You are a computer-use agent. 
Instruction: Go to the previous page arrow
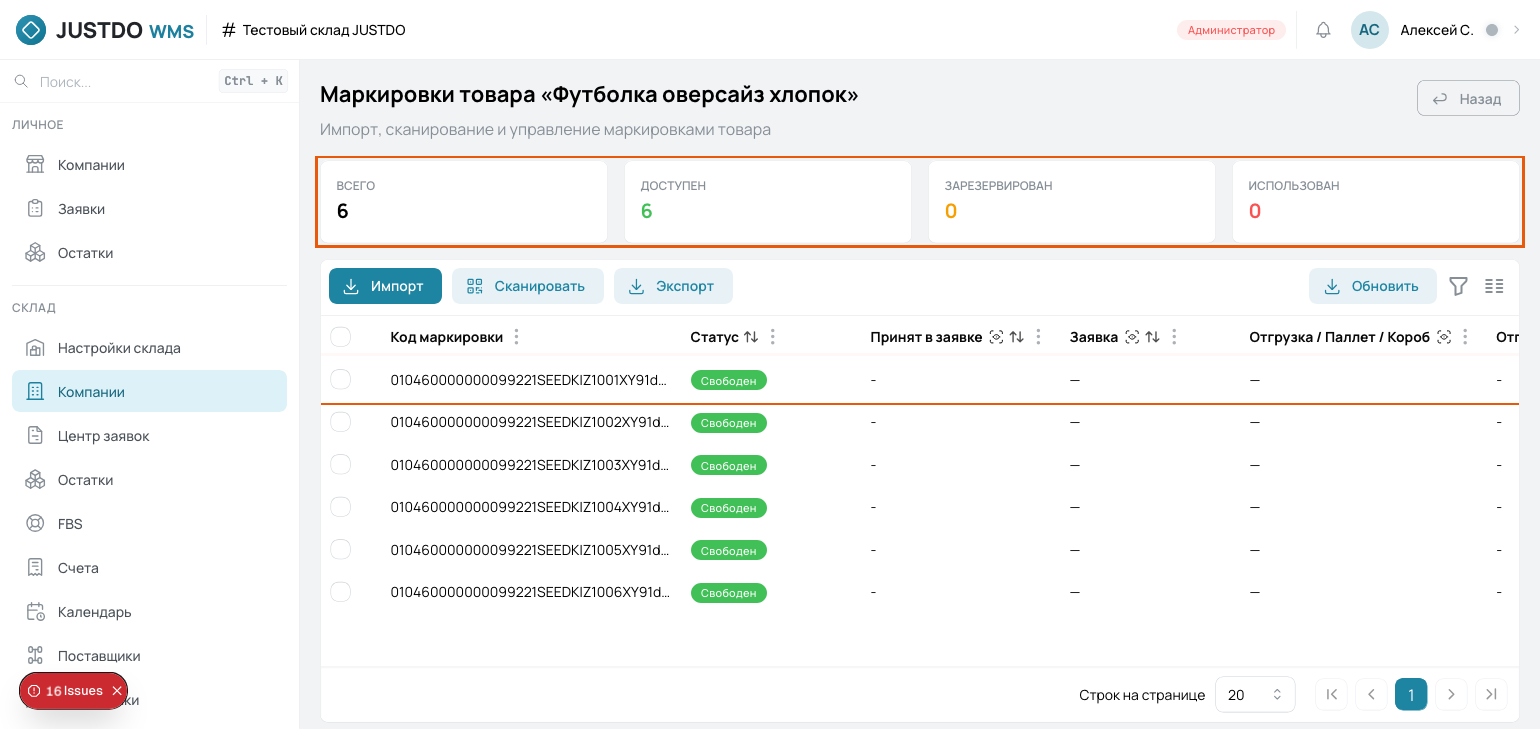pos(1371,695)
